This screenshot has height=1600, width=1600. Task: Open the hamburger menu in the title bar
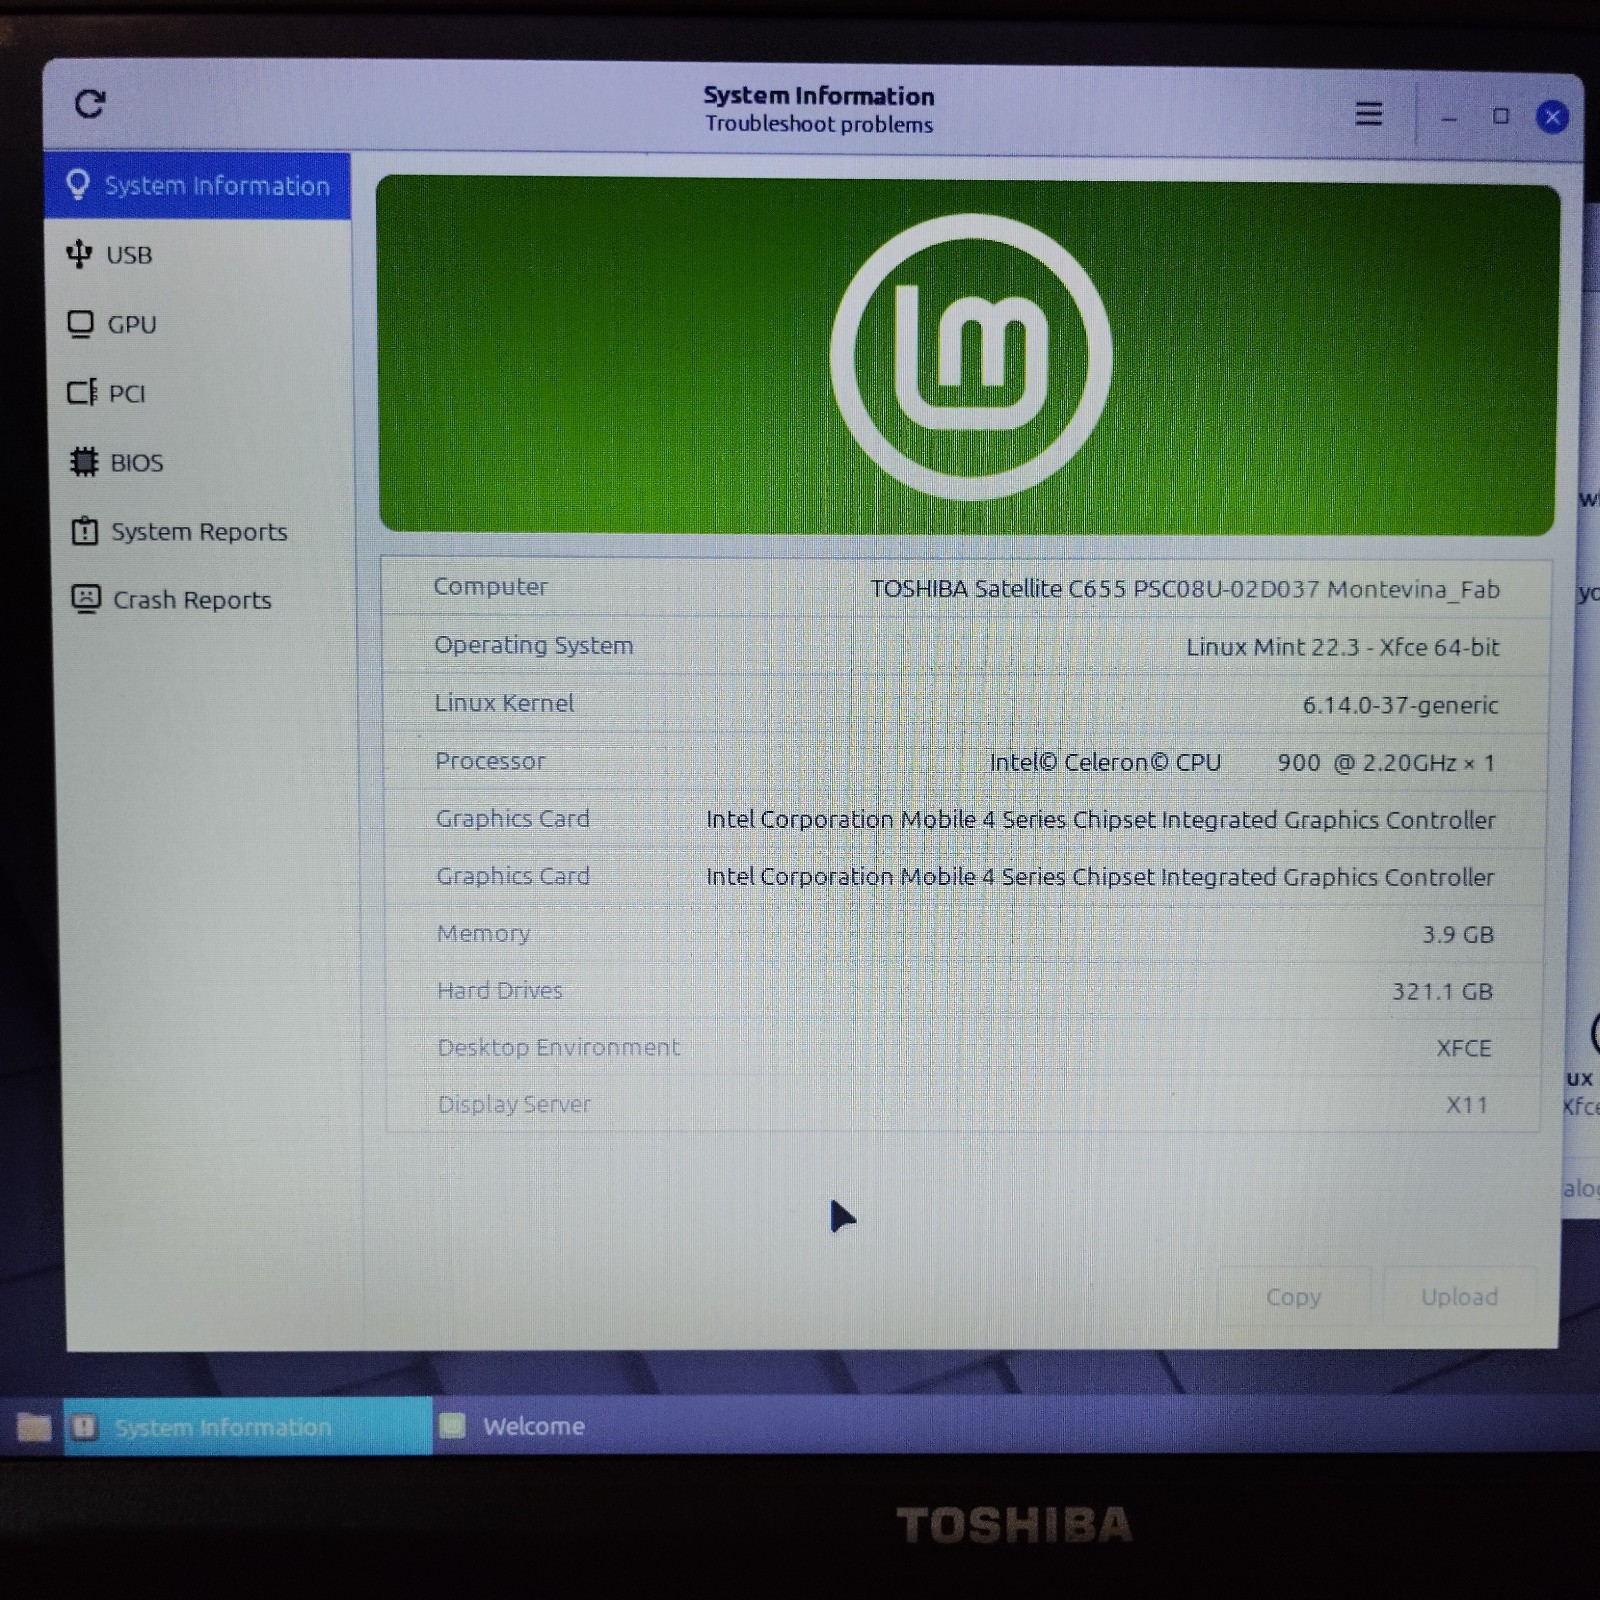pos(1369,114)
